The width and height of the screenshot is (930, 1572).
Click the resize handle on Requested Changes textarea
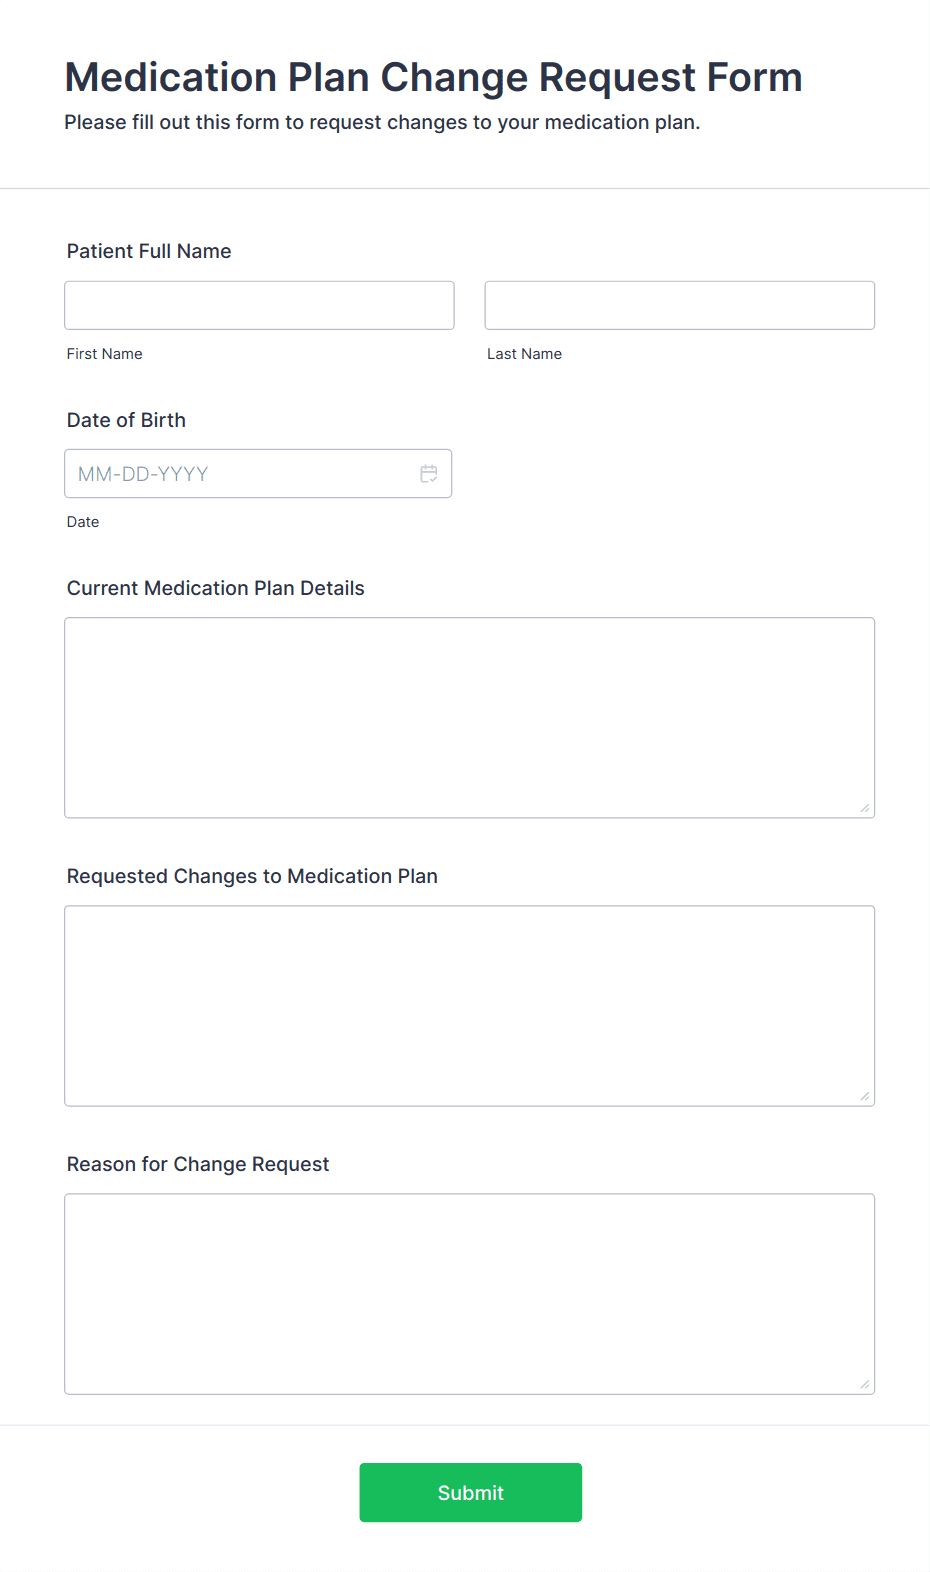click(x=864, y=1096)
